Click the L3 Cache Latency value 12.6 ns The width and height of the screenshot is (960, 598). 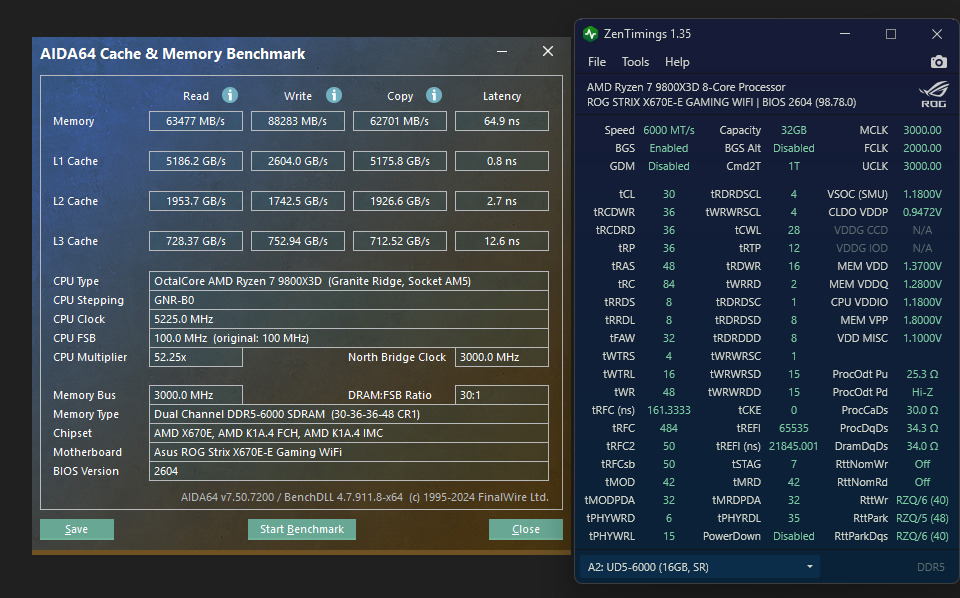(x=501, y=241)
